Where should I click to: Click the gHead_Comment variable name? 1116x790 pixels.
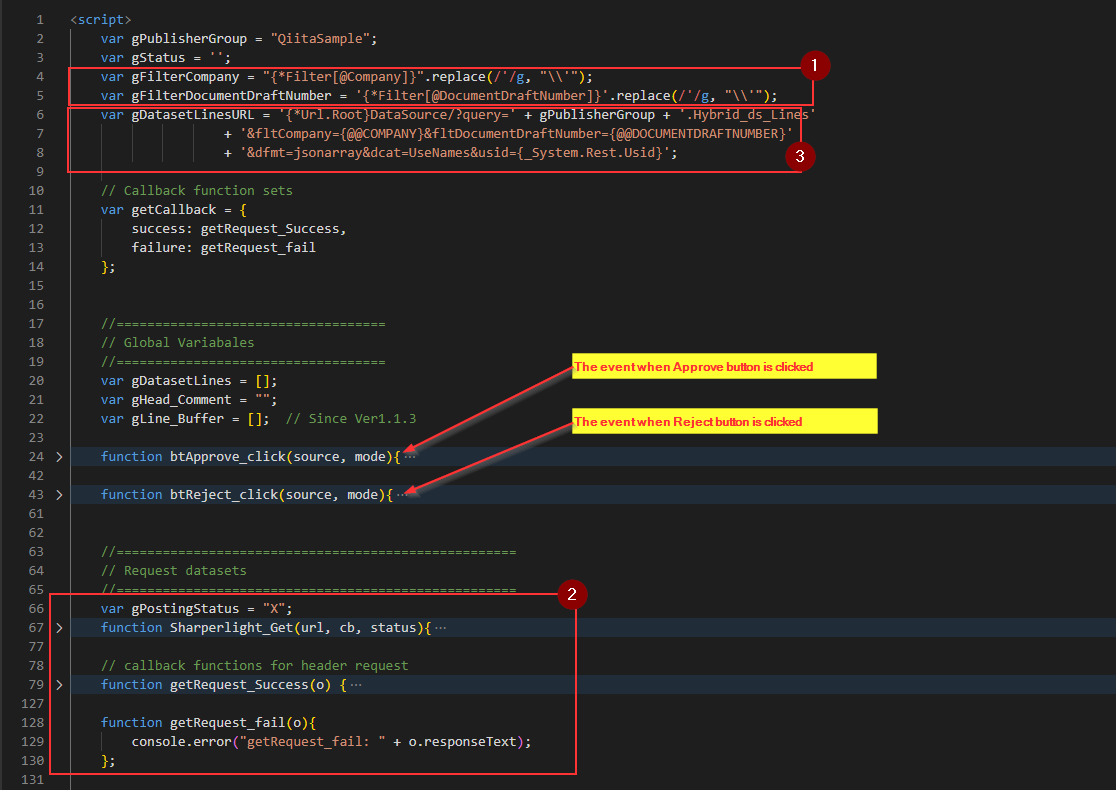click(x=181, y=400)
